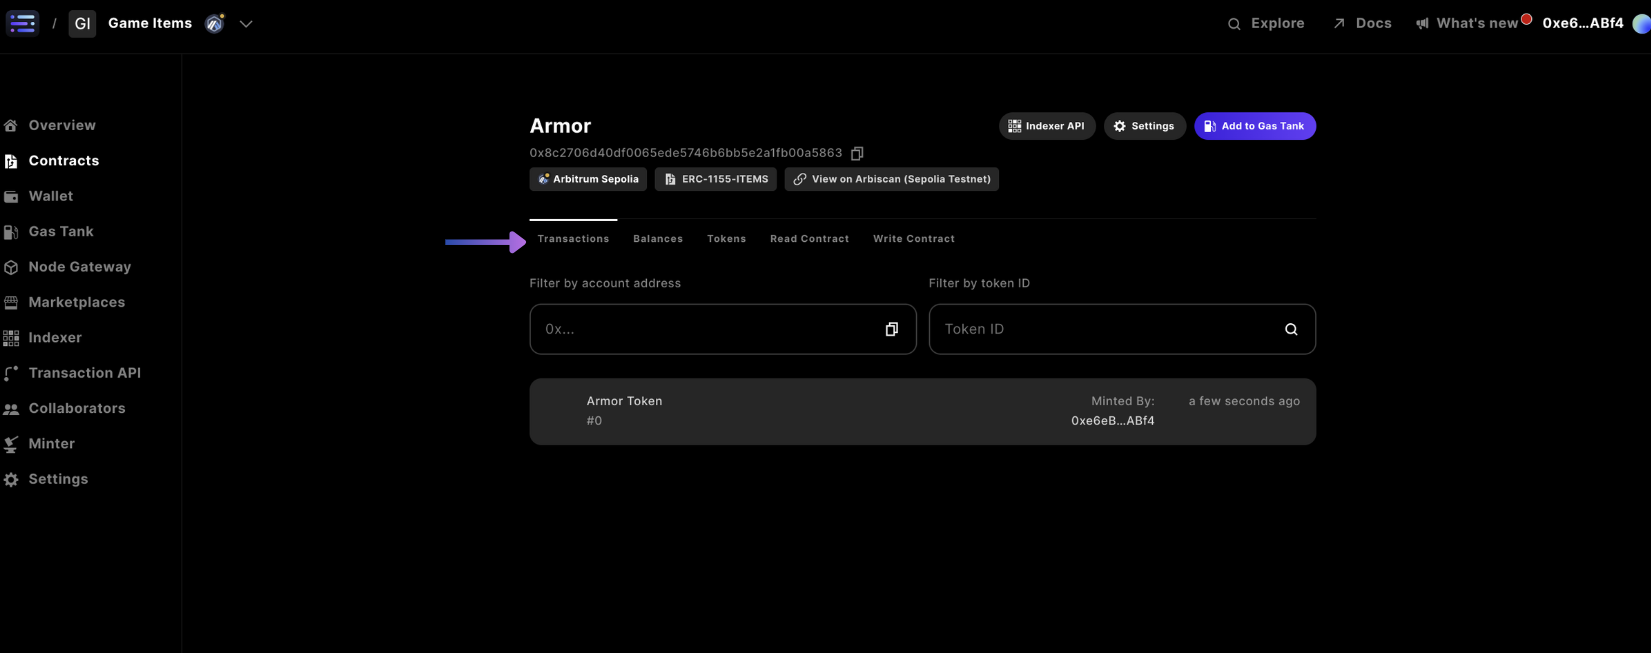This screenshot has width=1651, height=653.
Task: Go to Node Gateway in sidebar
Action: tap(79, 267)
